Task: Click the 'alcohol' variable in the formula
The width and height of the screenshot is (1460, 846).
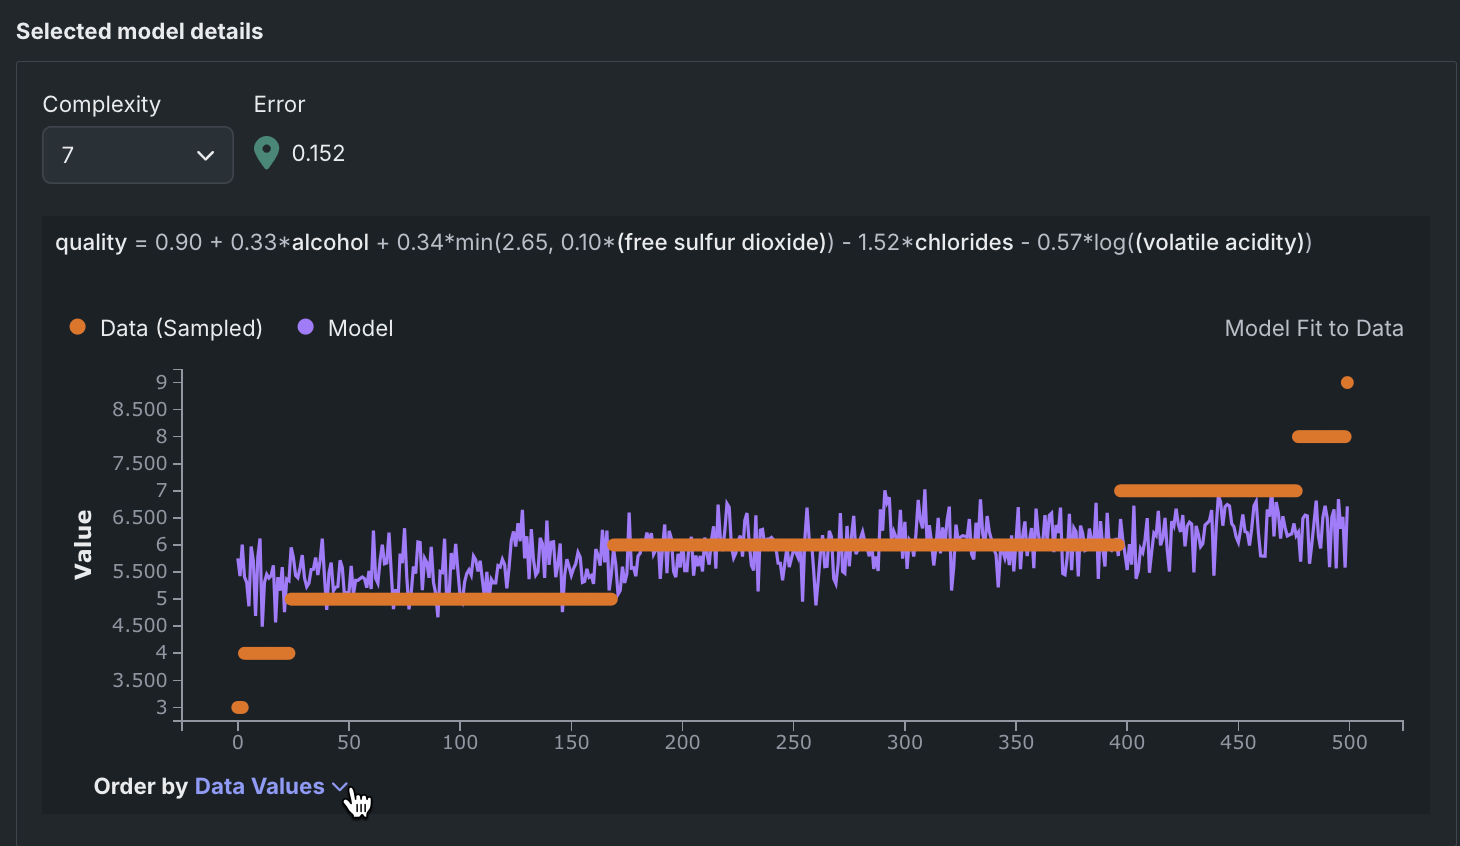Action: pyautogui.click(x=330, y=243)
